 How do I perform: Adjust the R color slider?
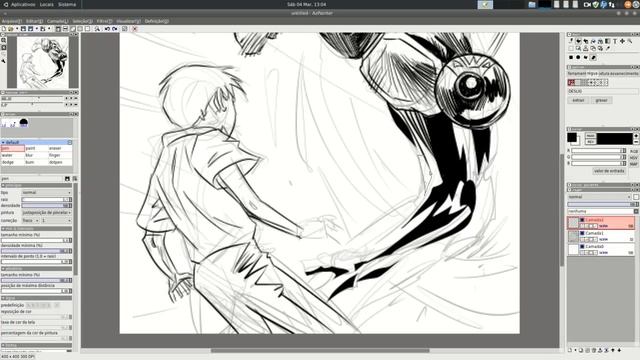click(598, 151)
